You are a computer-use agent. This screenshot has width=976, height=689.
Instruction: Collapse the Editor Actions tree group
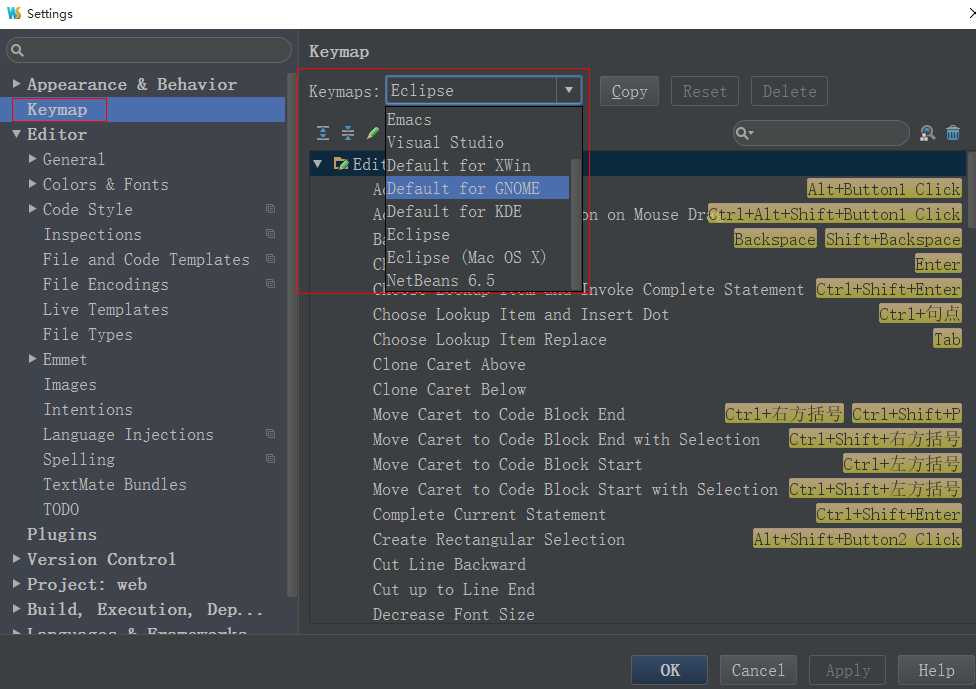(x=317, y=164)
